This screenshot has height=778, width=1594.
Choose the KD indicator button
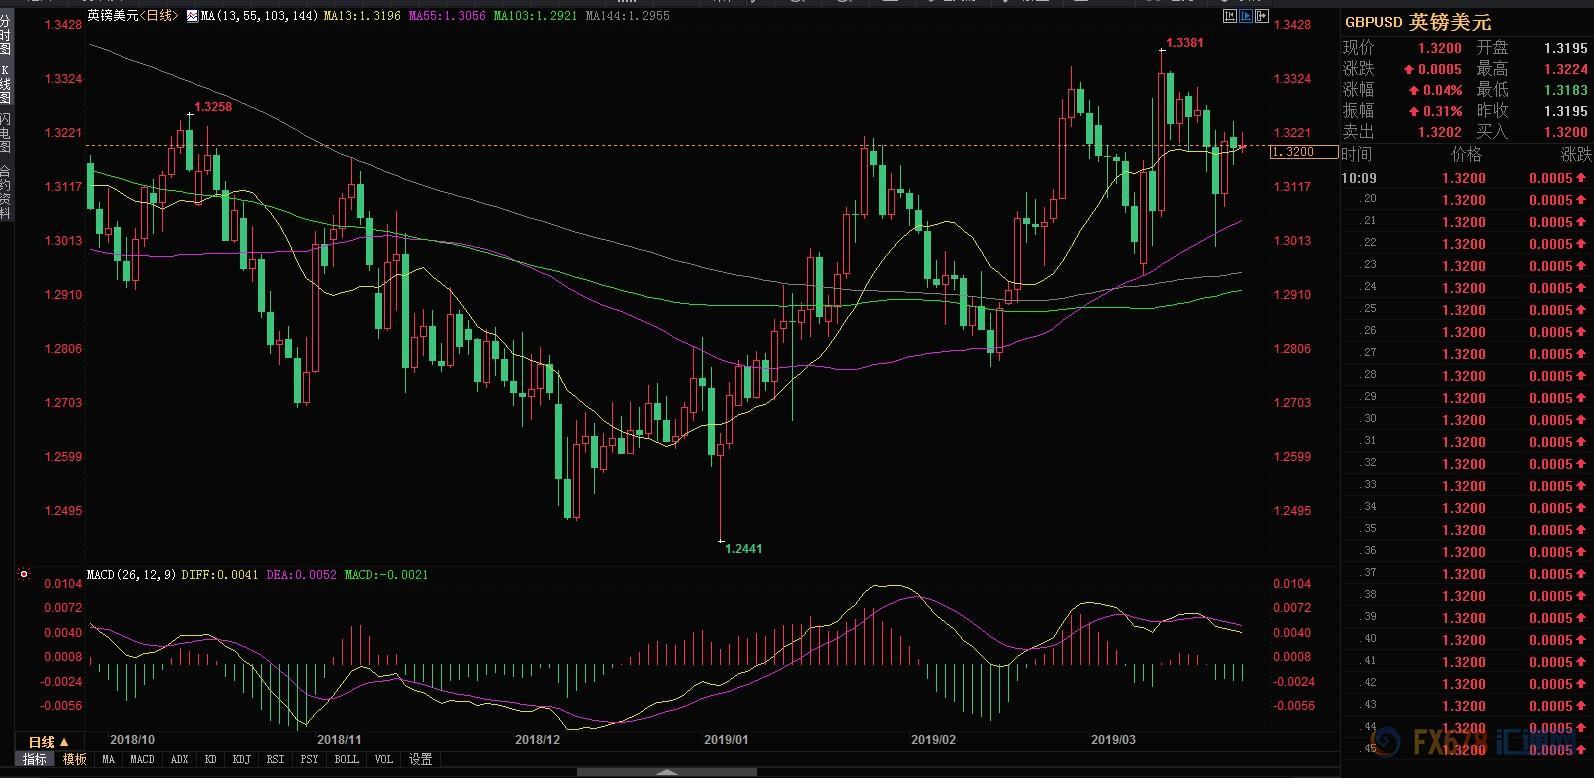coord(211,760)
